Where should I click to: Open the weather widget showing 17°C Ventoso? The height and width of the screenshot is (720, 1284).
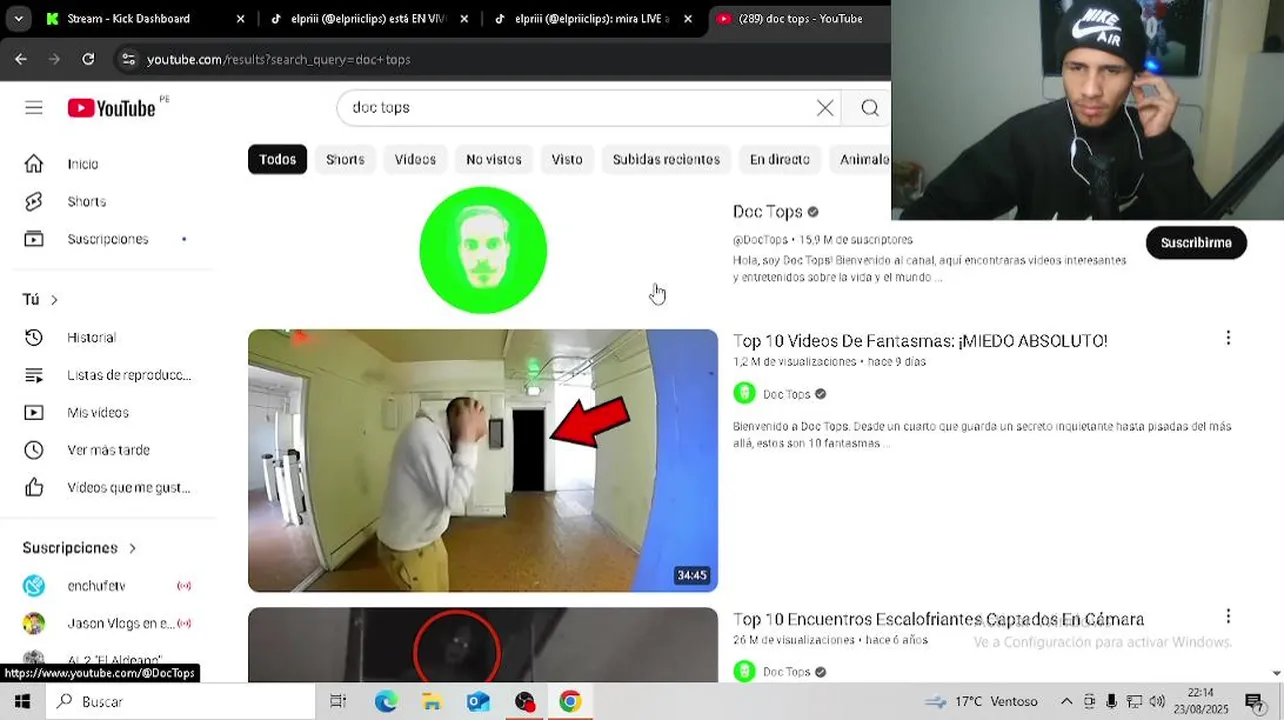click(x=981, y=702)
